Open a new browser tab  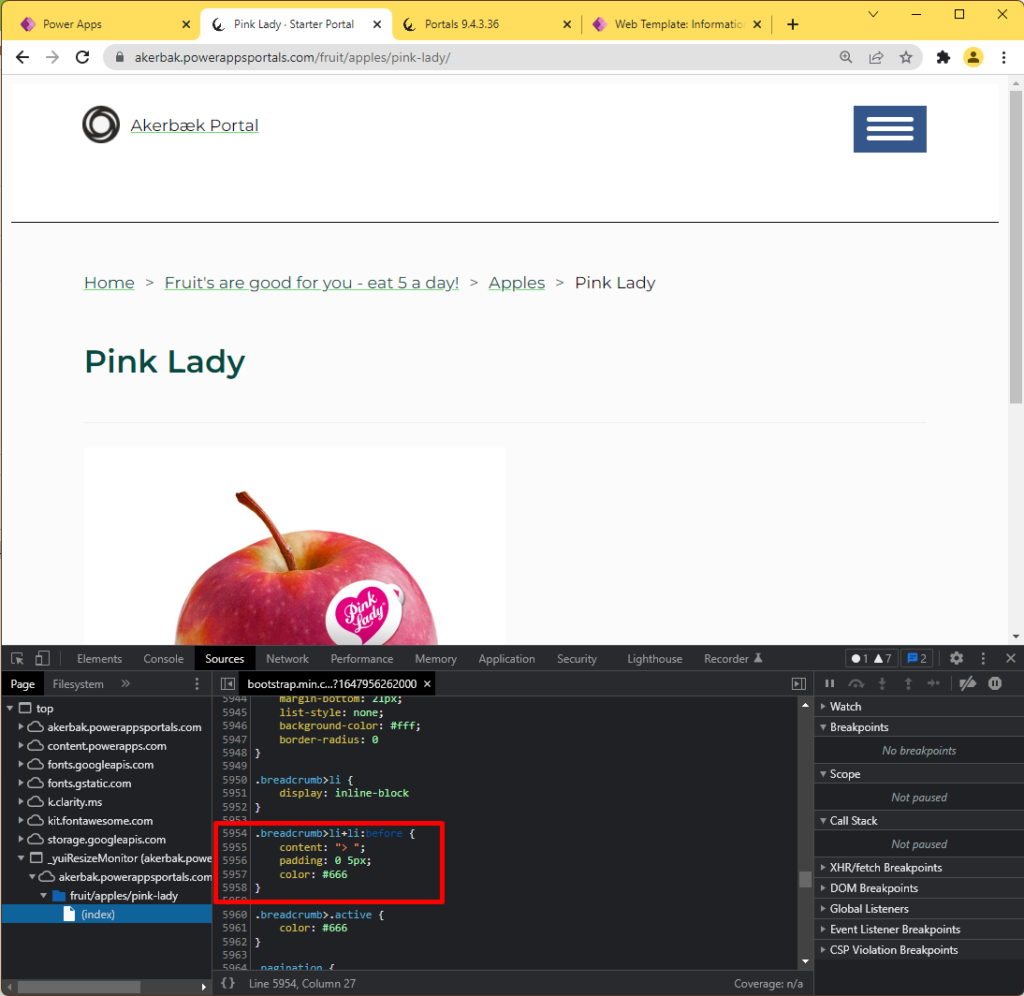792,24
